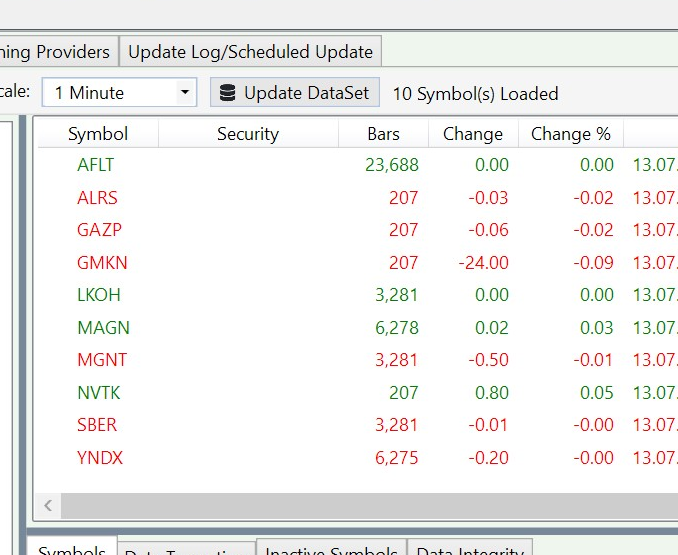The image size is (678, 555).
Task: Switch to Update Log/Scheduled Update tab
Action: [x=250, y=52]
